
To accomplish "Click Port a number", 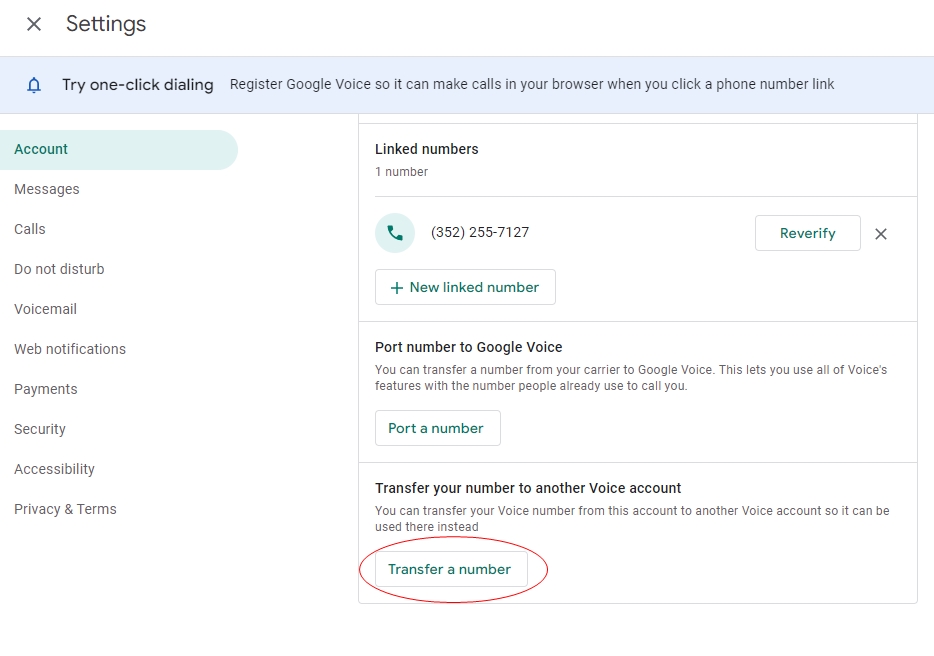I will 437,427.
